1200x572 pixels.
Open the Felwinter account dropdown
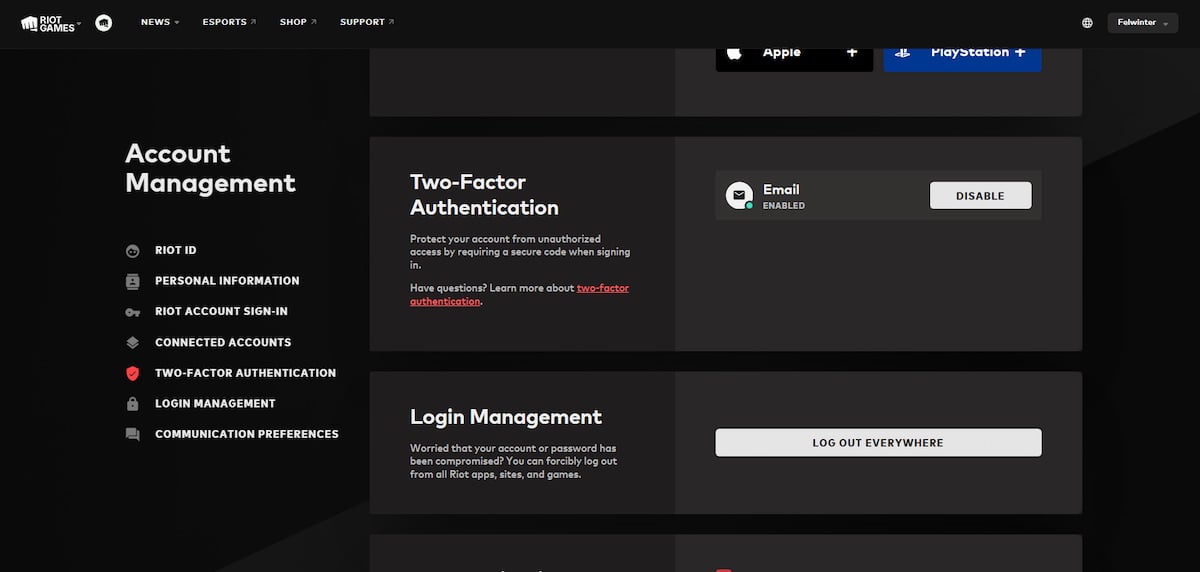(x=1142, y=23)
